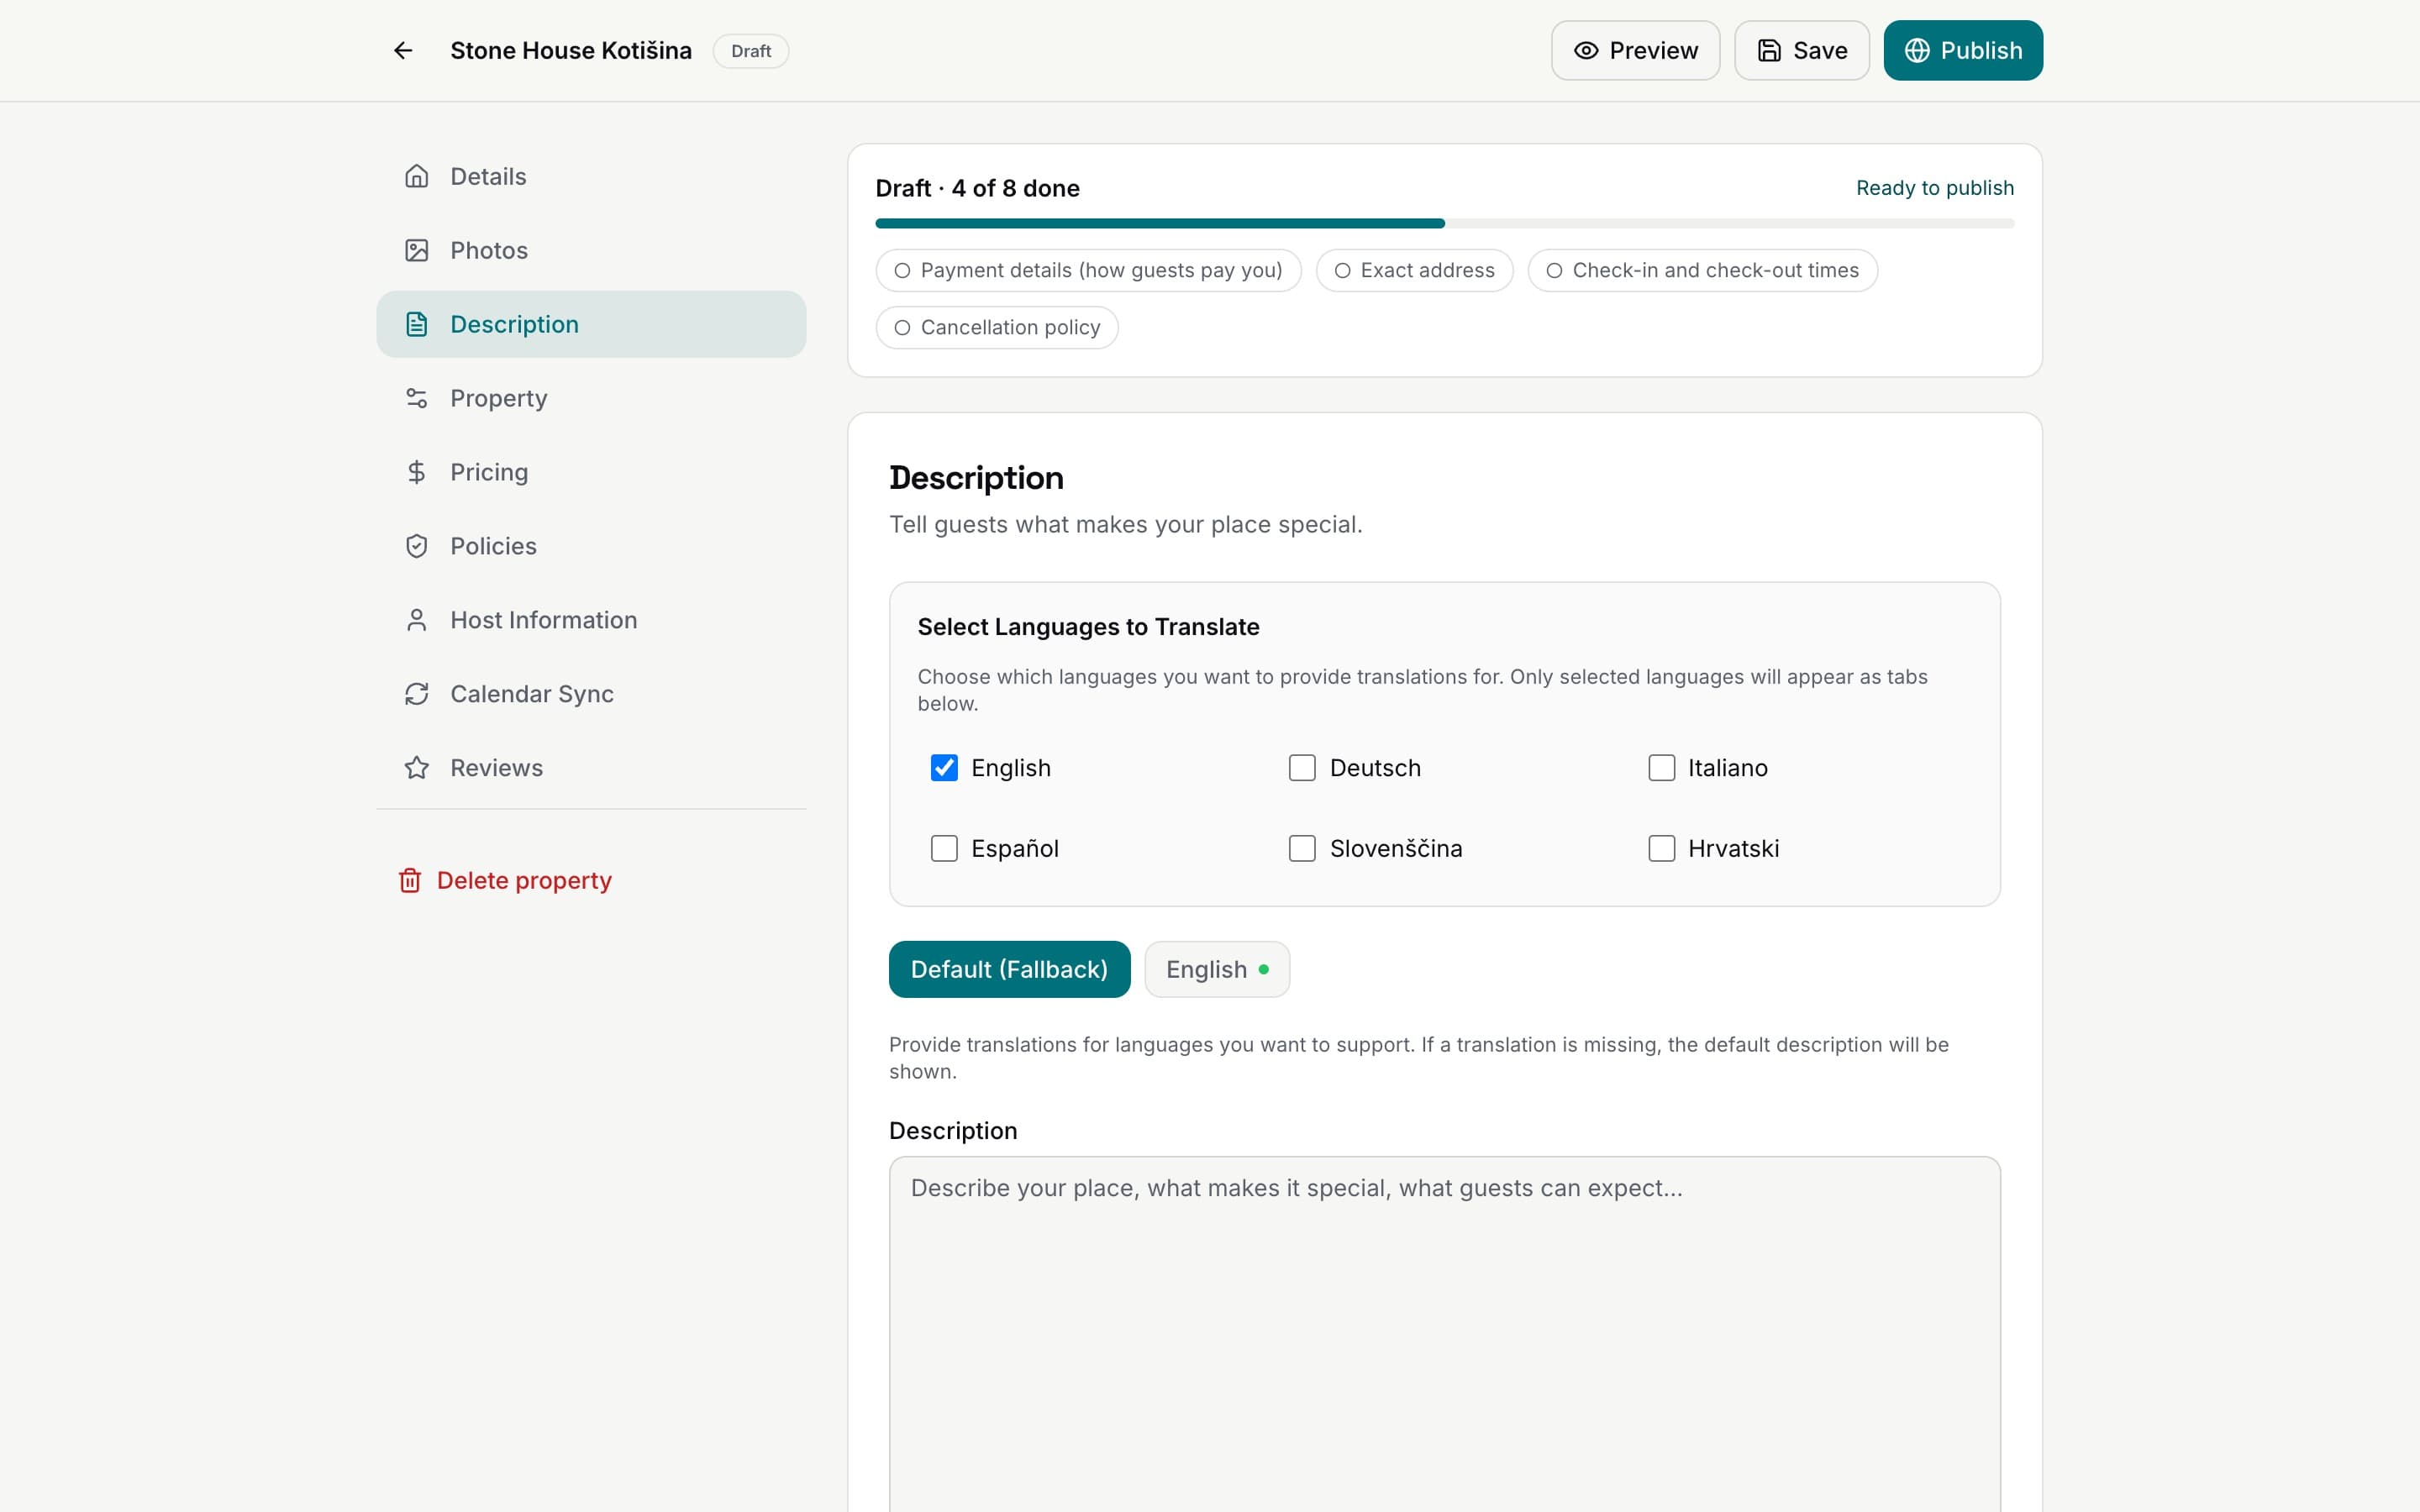This screenshot has height=1512, width=2420.
Task: Click the Select Languages to Translate heading
Action: point(1088,627)
